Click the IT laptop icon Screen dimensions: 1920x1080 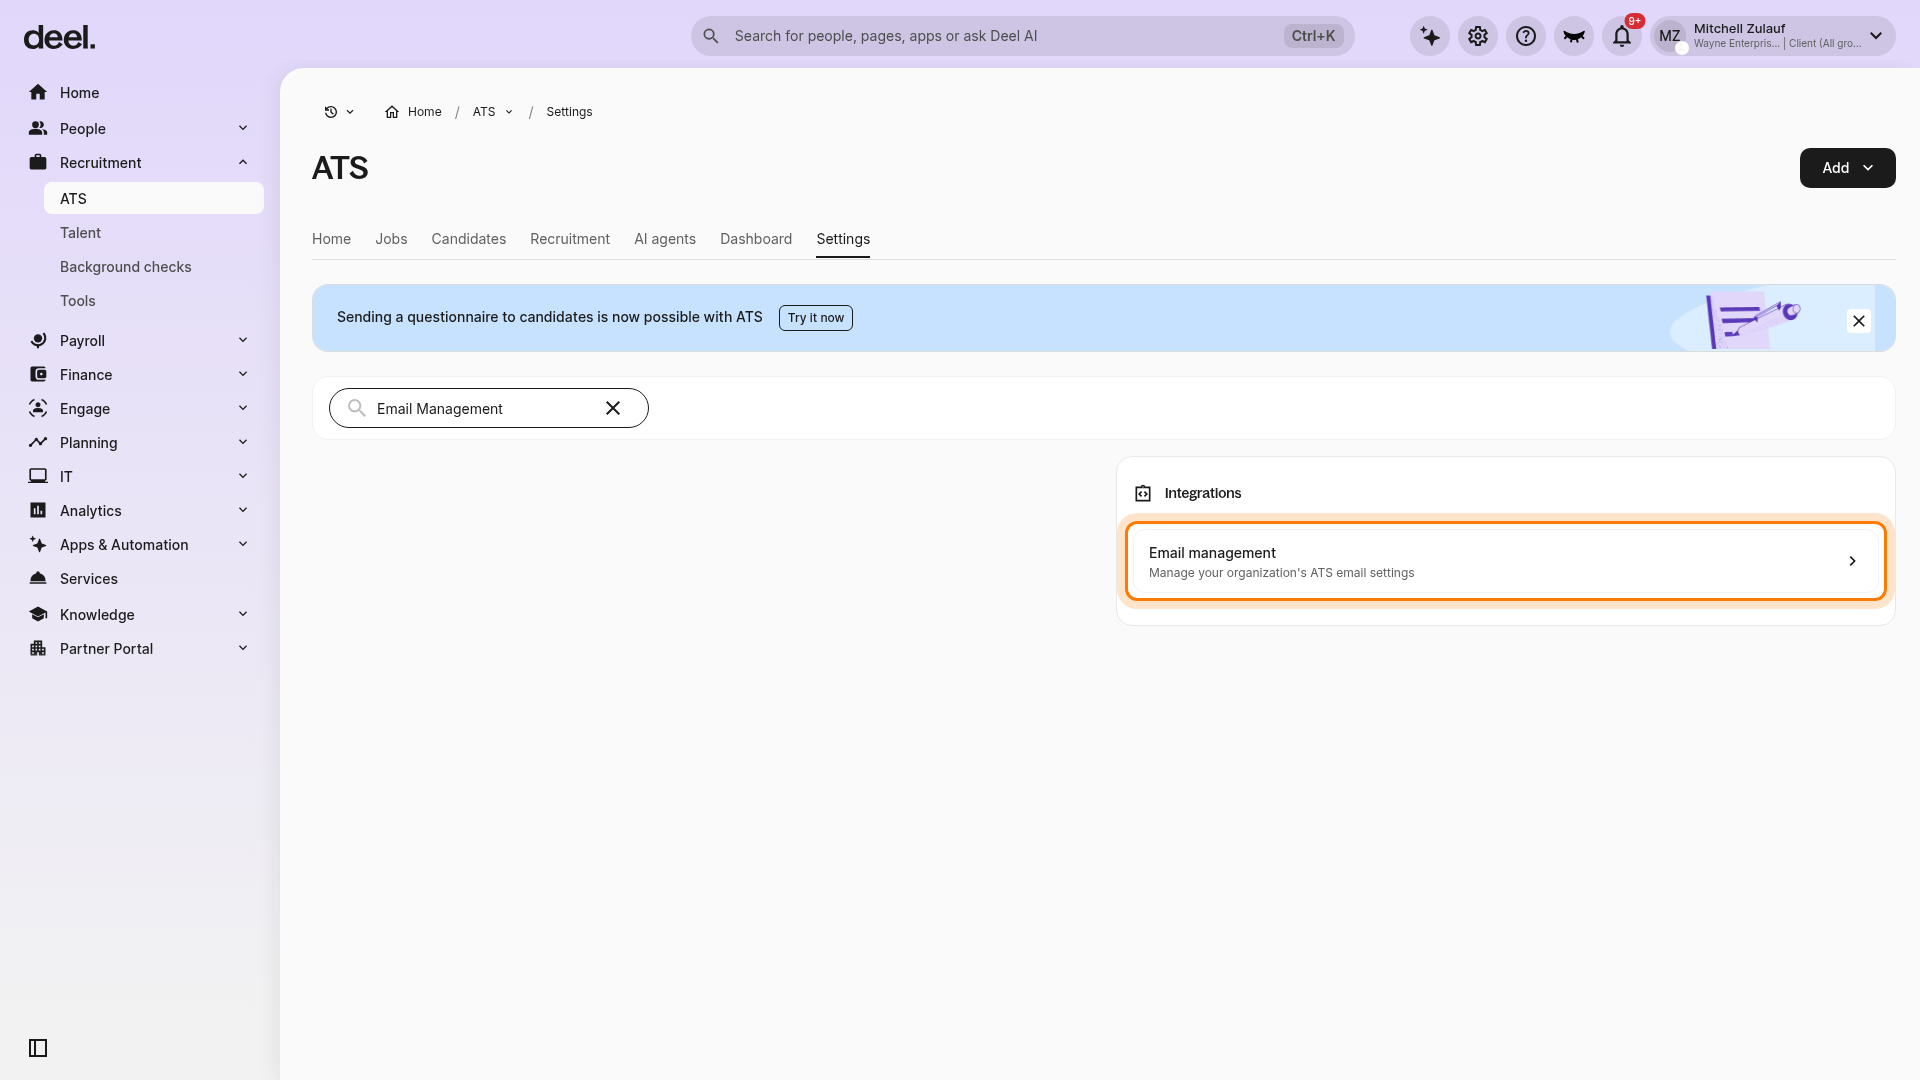[38, 477]
